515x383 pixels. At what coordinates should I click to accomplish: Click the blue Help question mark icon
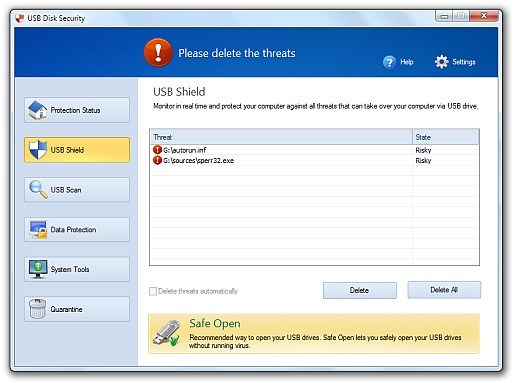pyautogui.click(x=389, y=62)
